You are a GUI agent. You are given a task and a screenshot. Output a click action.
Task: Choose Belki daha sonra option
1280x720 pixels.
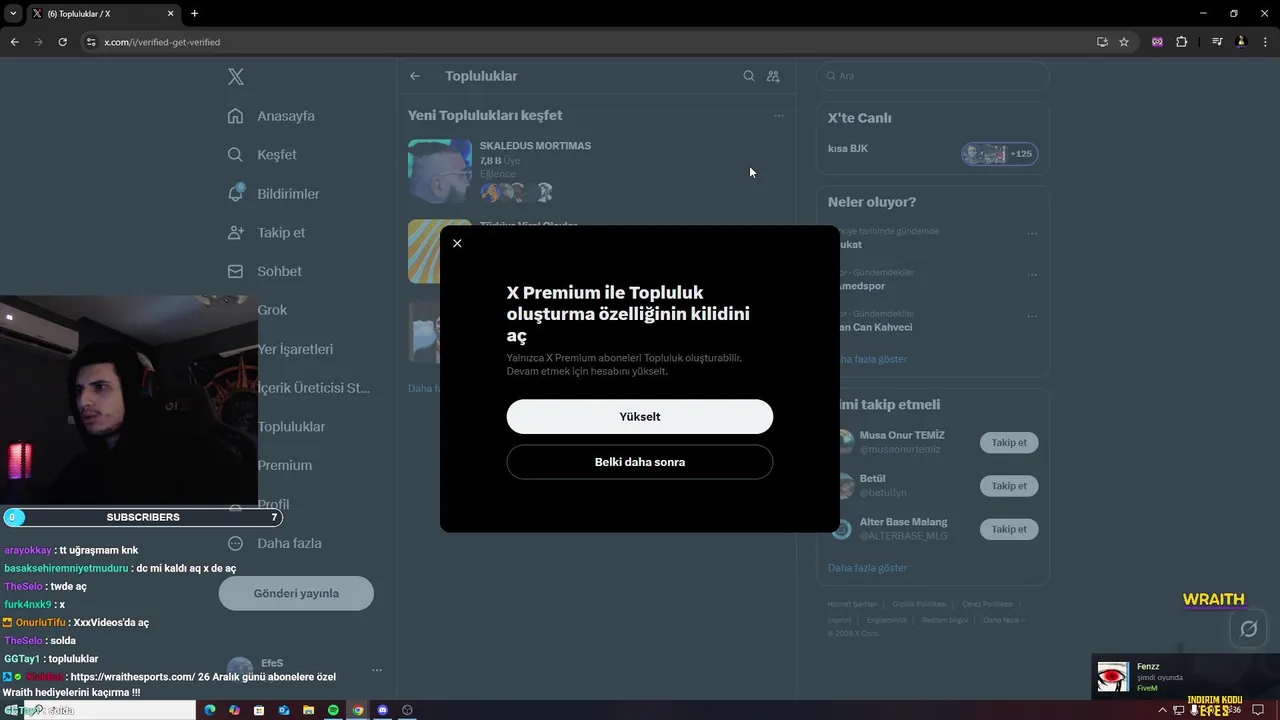[640, 462]
